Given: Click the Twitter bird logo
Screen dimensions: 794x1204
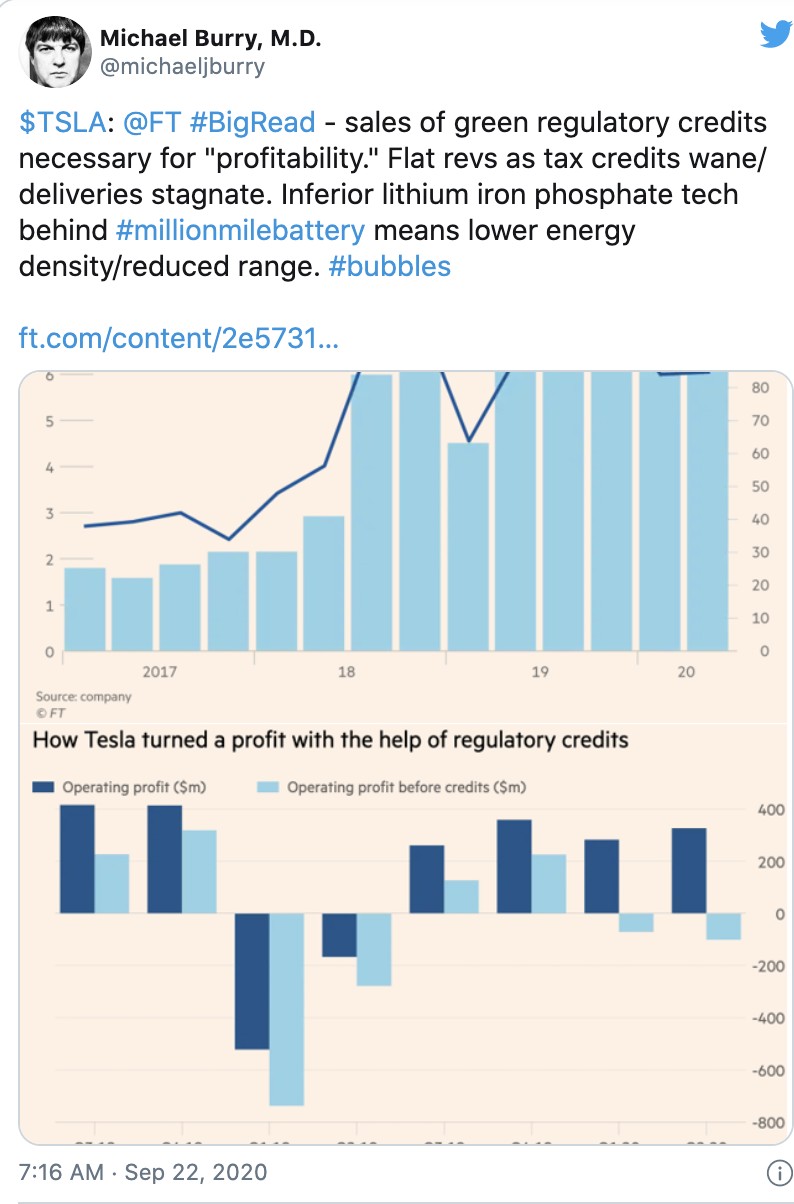Looking at the screenshot, I should 775,35.
